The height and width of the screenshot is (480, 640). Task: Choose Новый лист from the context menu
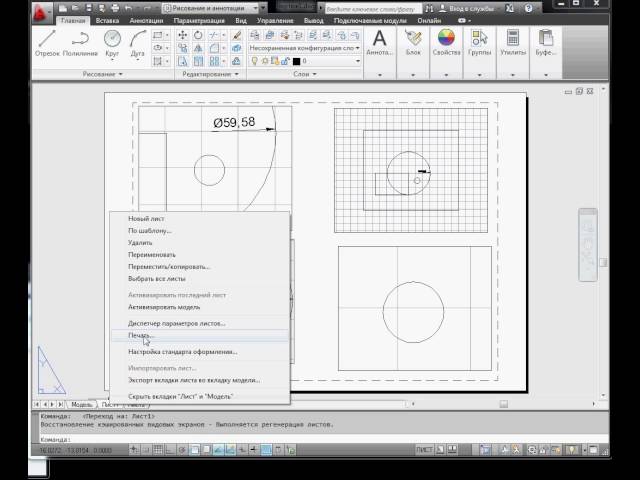(146, 218)
